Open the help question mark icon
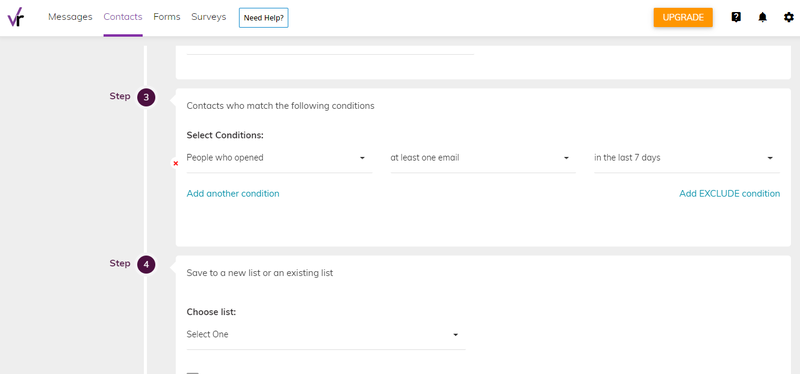 pyautogui.click(x=736, y=17)
